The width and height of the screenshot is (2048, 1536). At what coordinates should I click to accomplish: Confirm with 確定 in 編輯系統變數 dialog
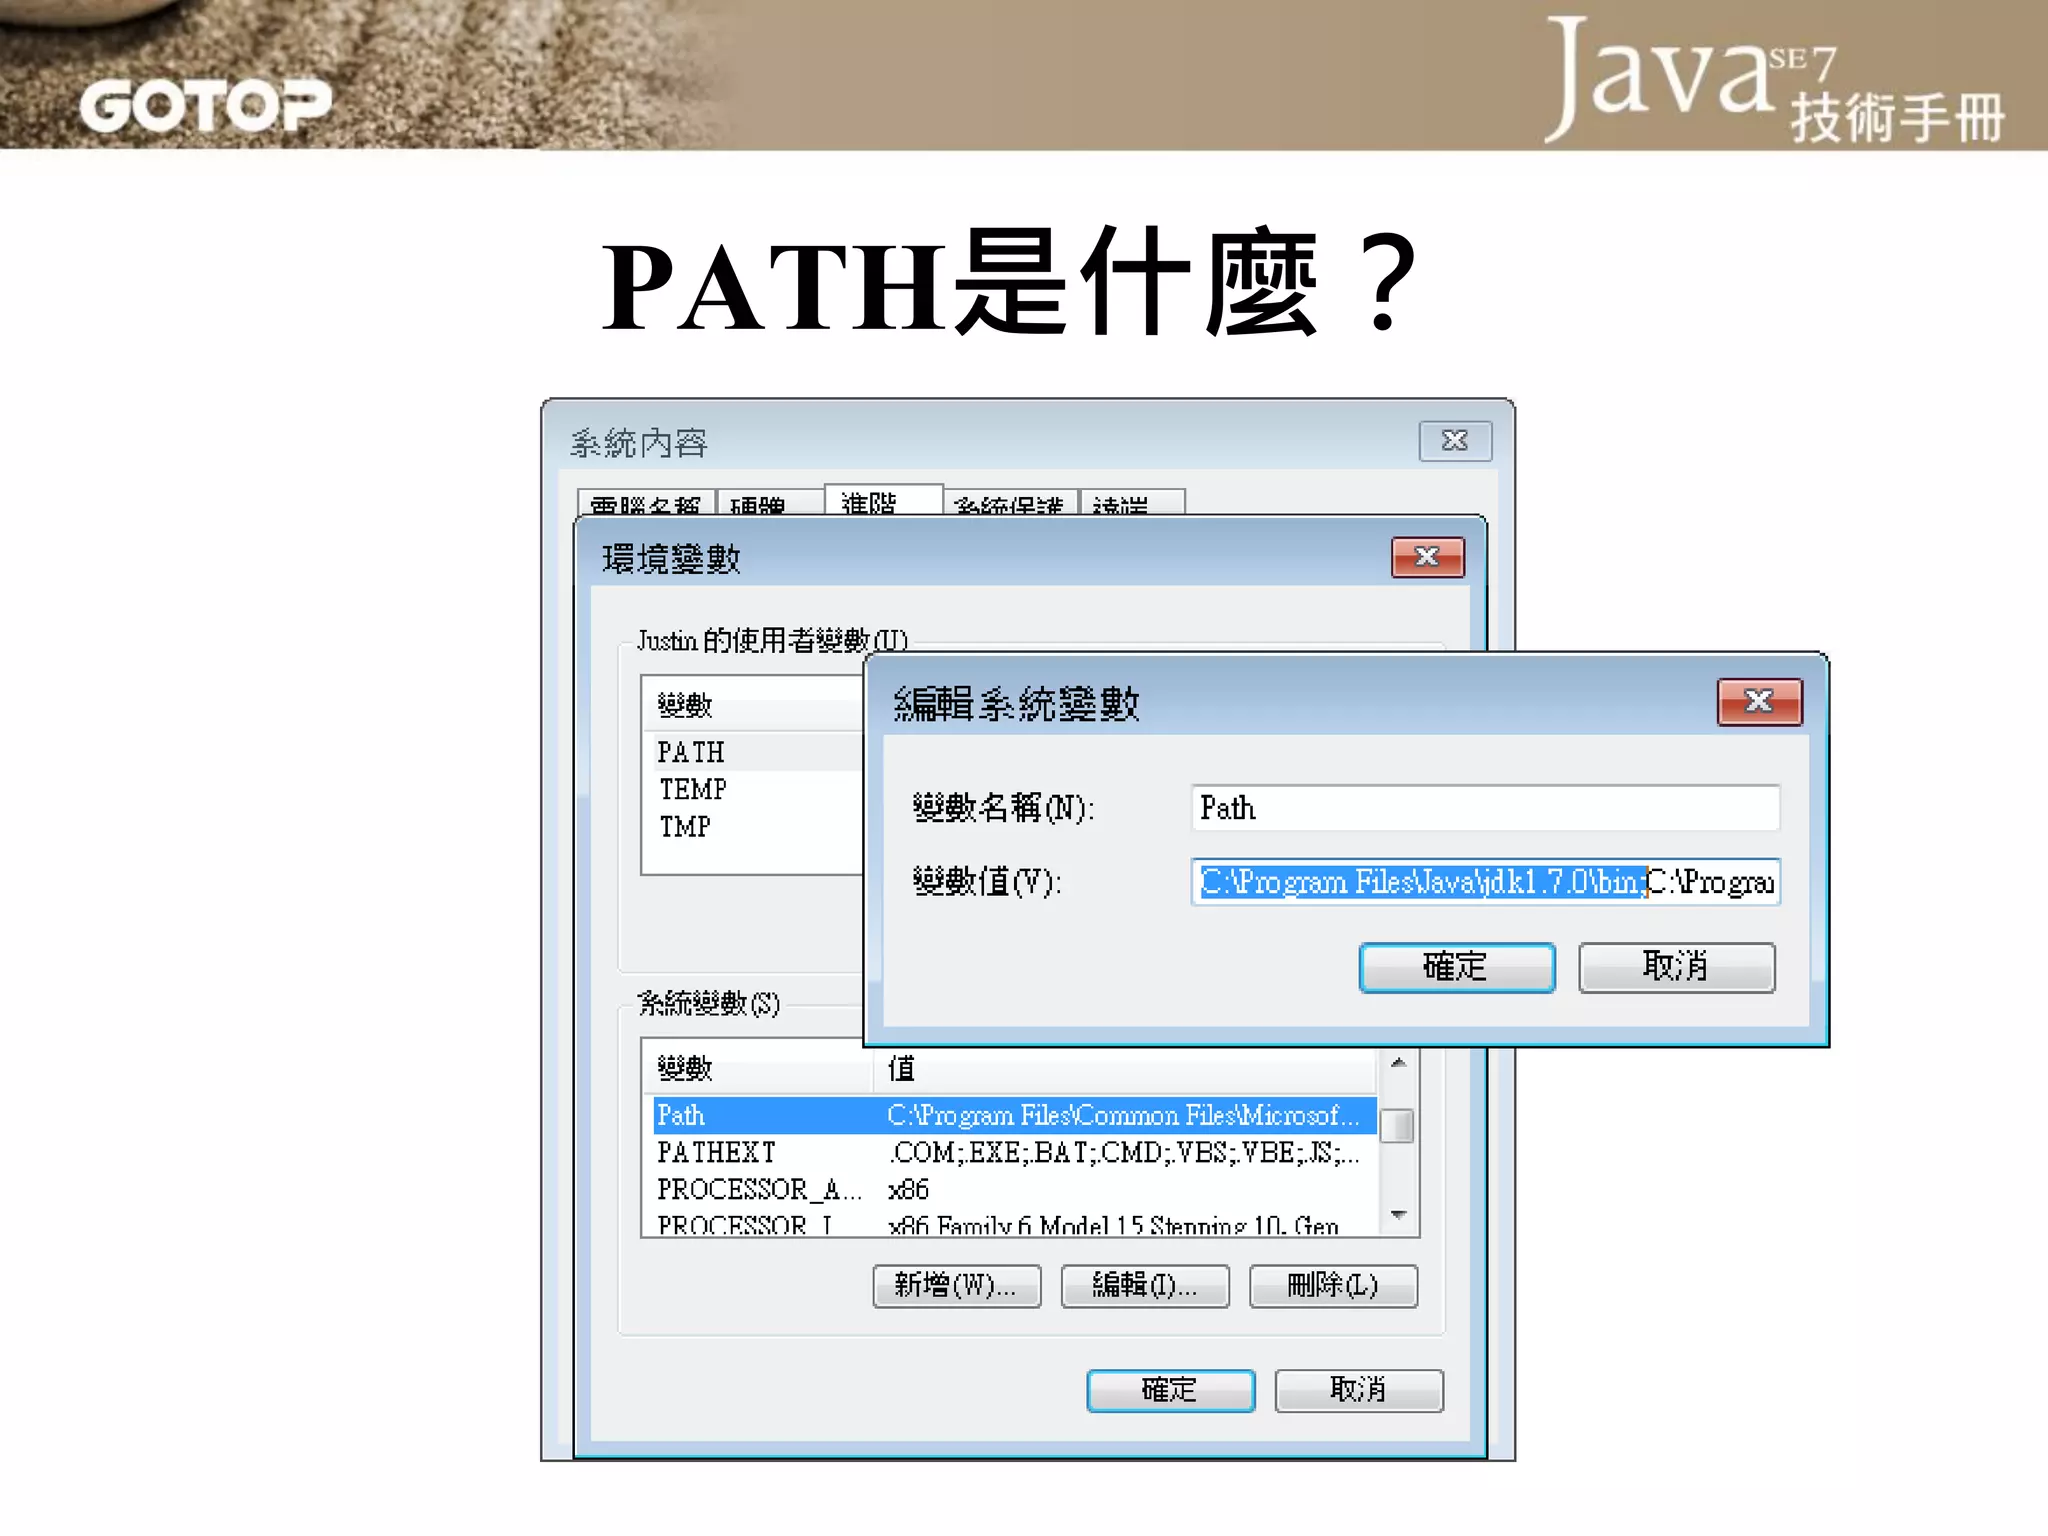pos(1457,967)
